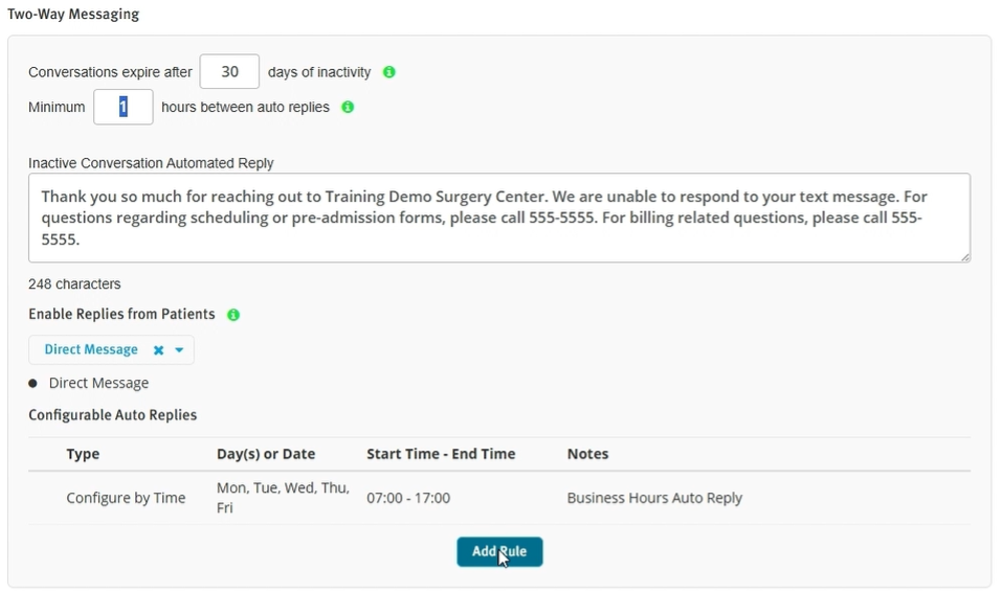Click info icon next to auto replies hours
Screen dimensions: 1003x595
(x=347, y=107)
